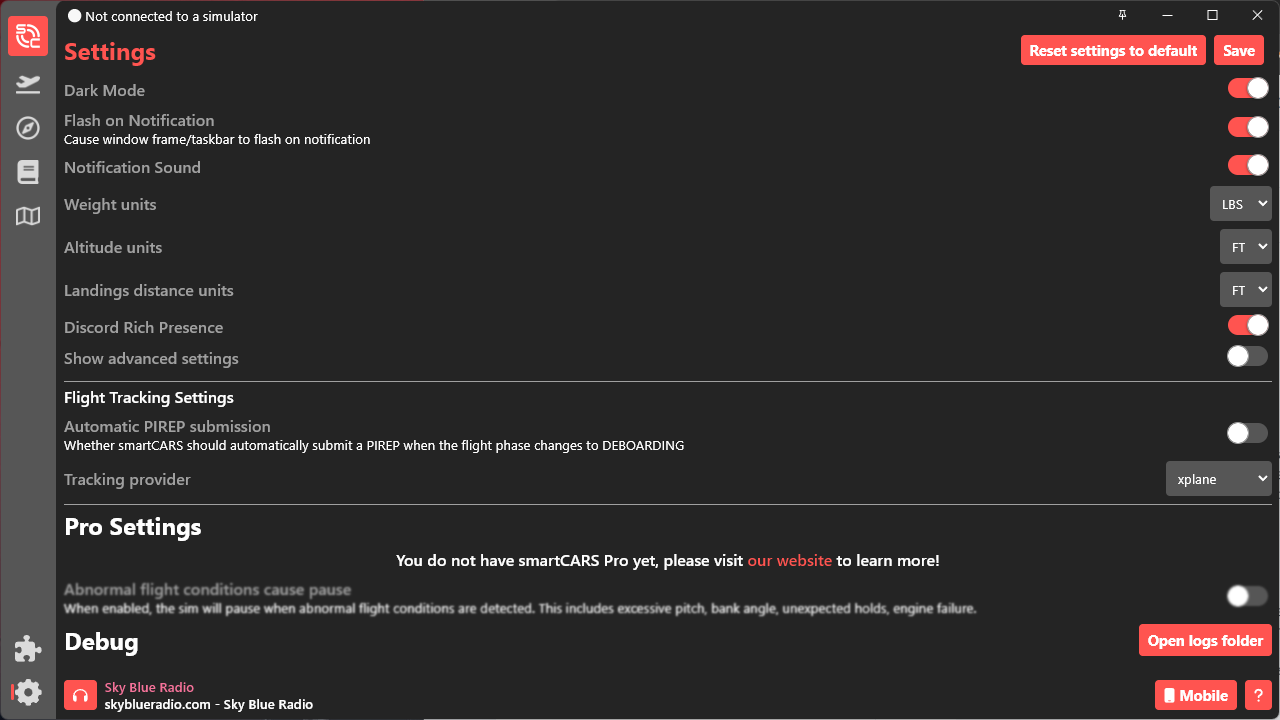
Task: Open the Weight units LBS dropdown
Action: [x=1241, y=204]
